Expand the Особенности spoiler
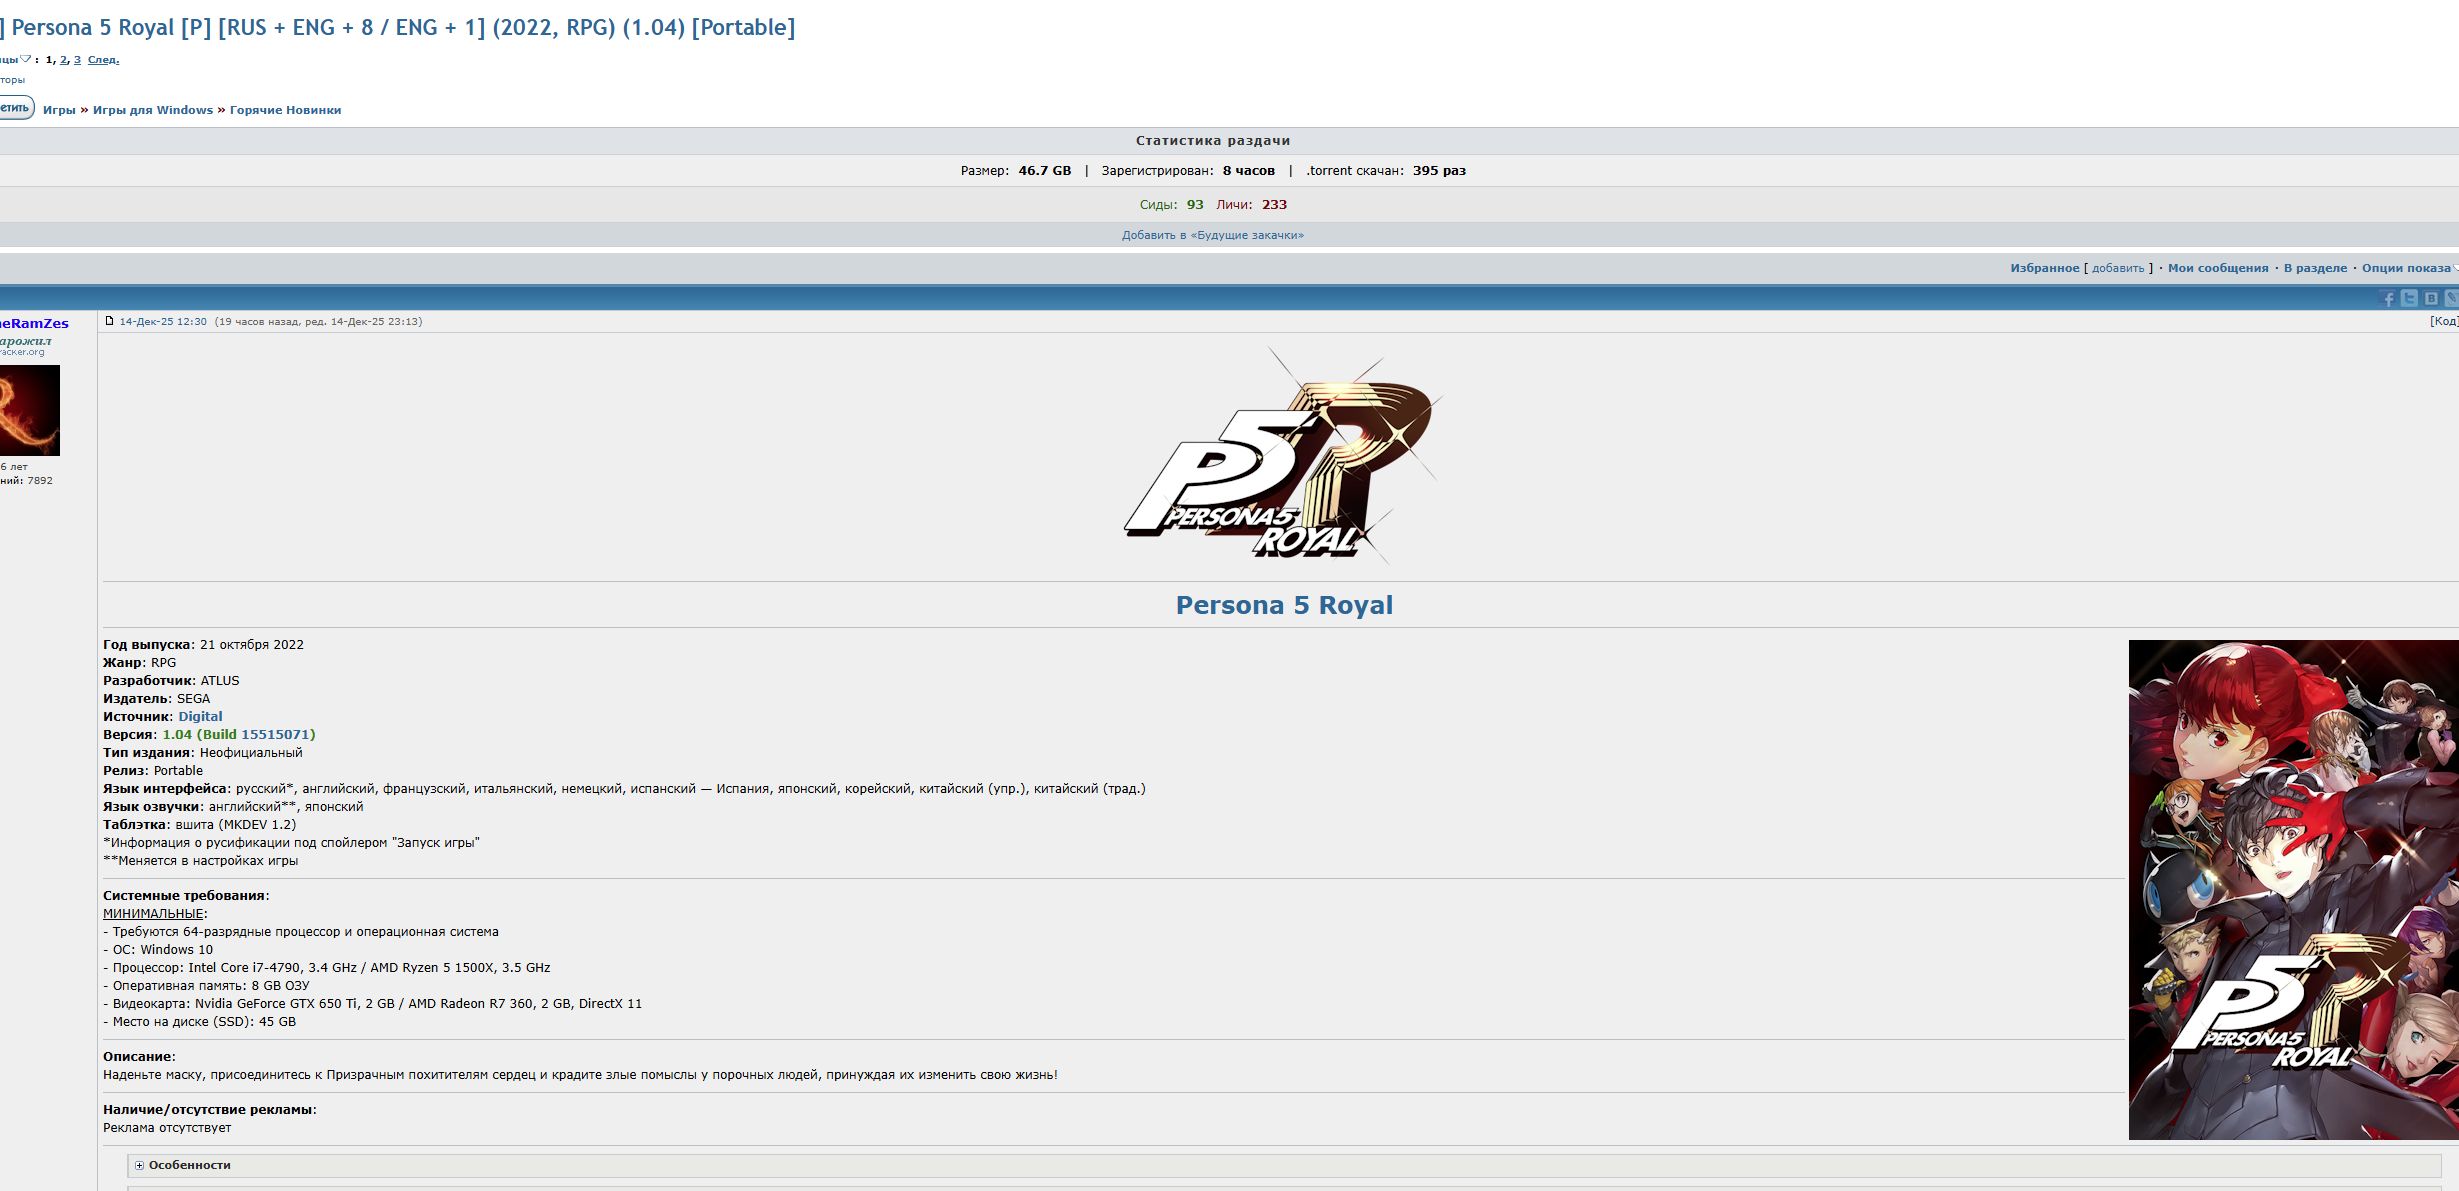The image size is (2459, 1191). 189,1165
